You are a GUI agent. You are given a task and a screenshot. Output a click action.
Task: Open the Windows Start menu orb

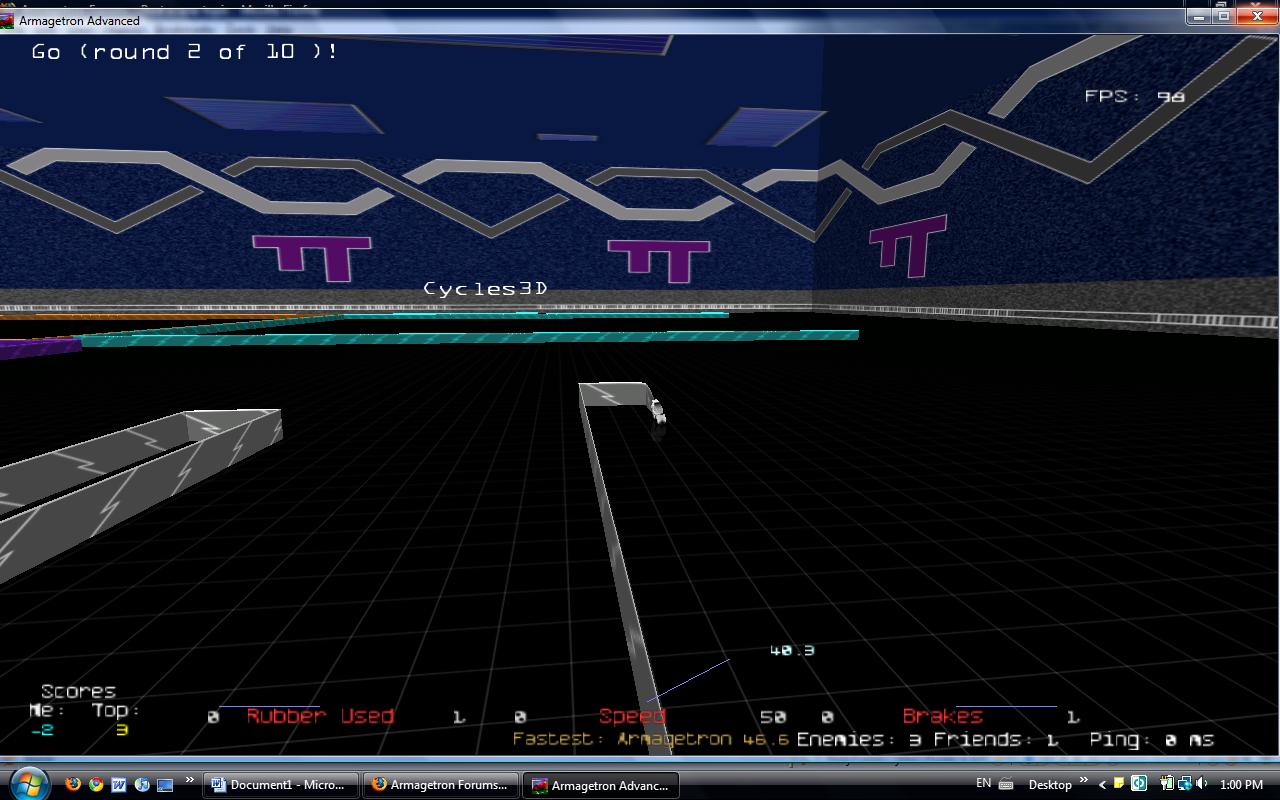[x=27, y=783]
